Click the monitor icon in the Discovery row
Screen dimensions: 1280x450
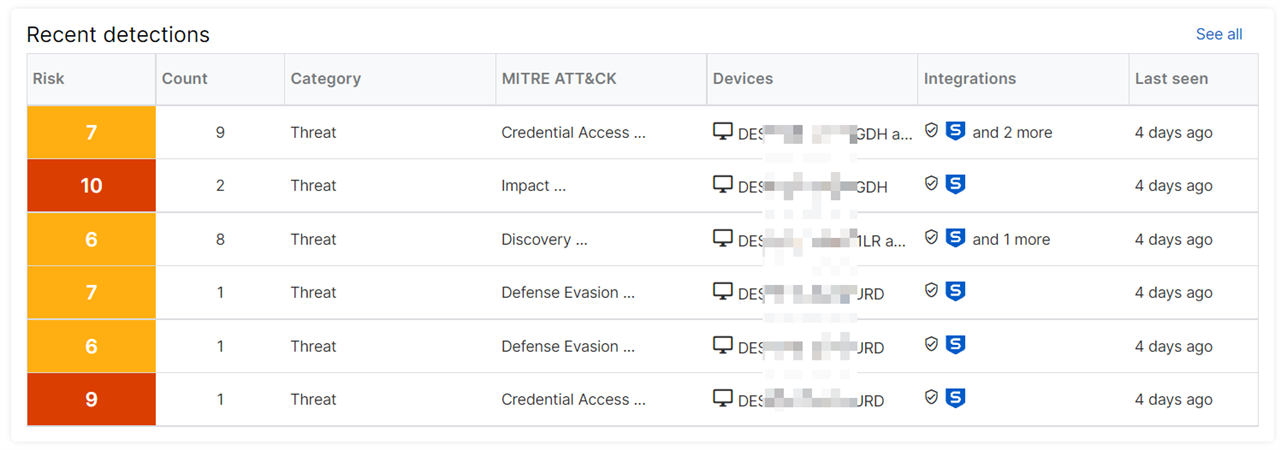(722, 238)
